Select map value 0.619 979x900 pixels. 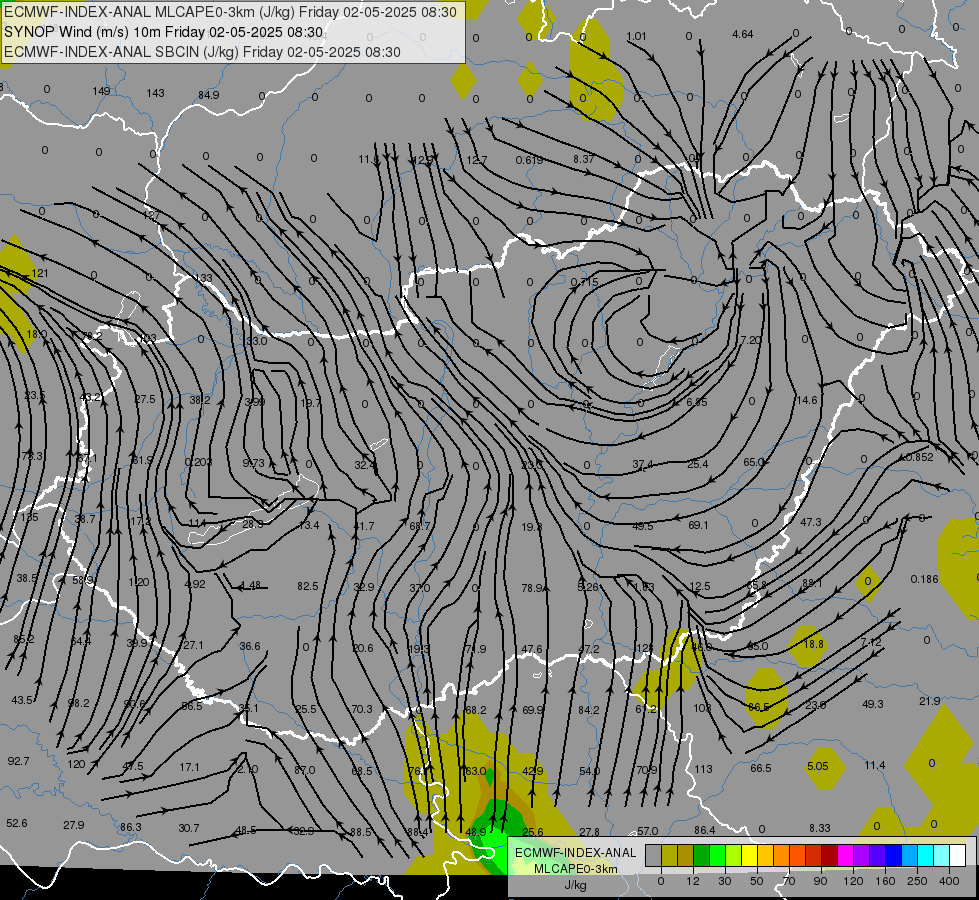[x=529, y=160]
